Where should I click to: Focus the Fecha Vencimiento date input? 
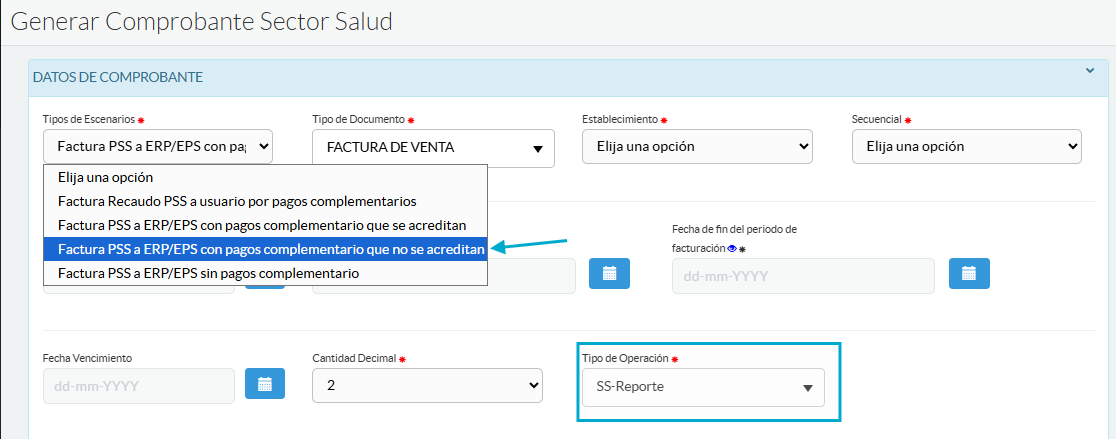pyautogui.click(x=138, y=386)
